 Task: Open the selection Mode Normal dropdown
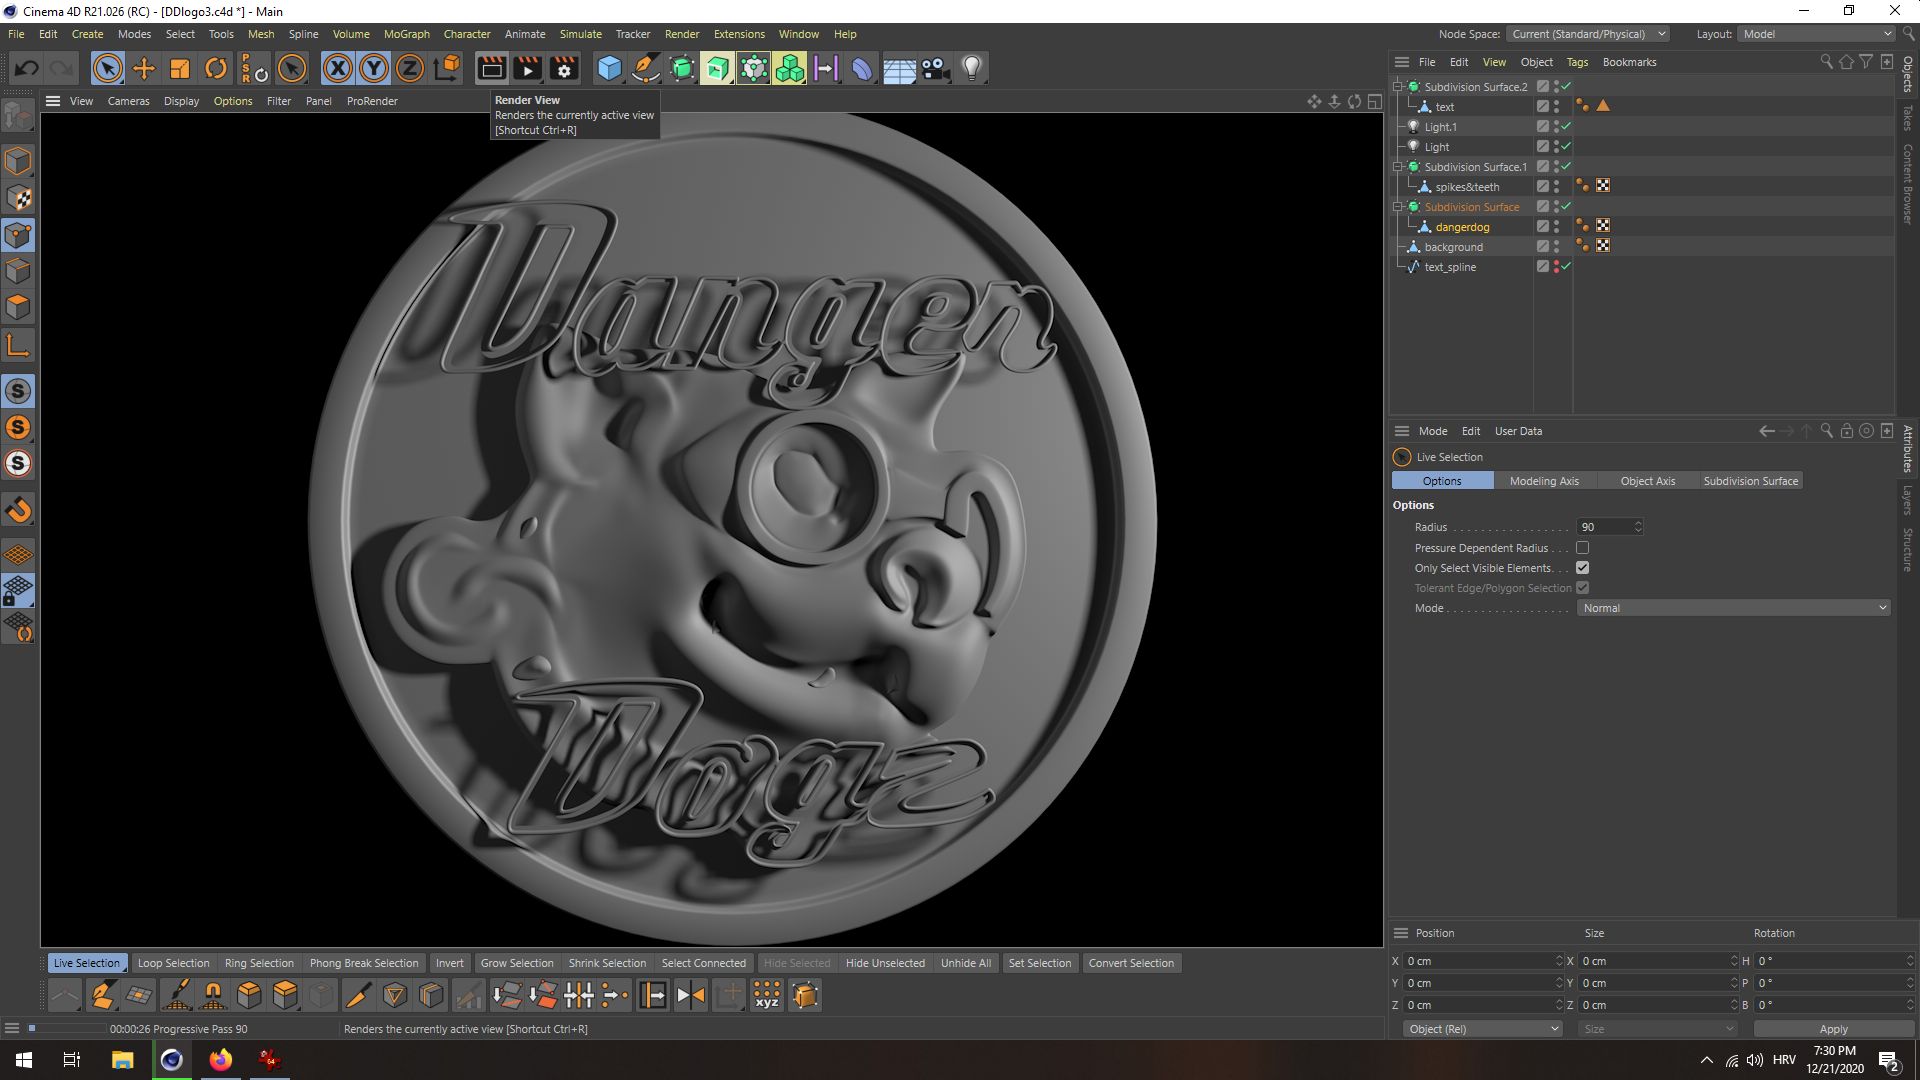click(1734, 608)
